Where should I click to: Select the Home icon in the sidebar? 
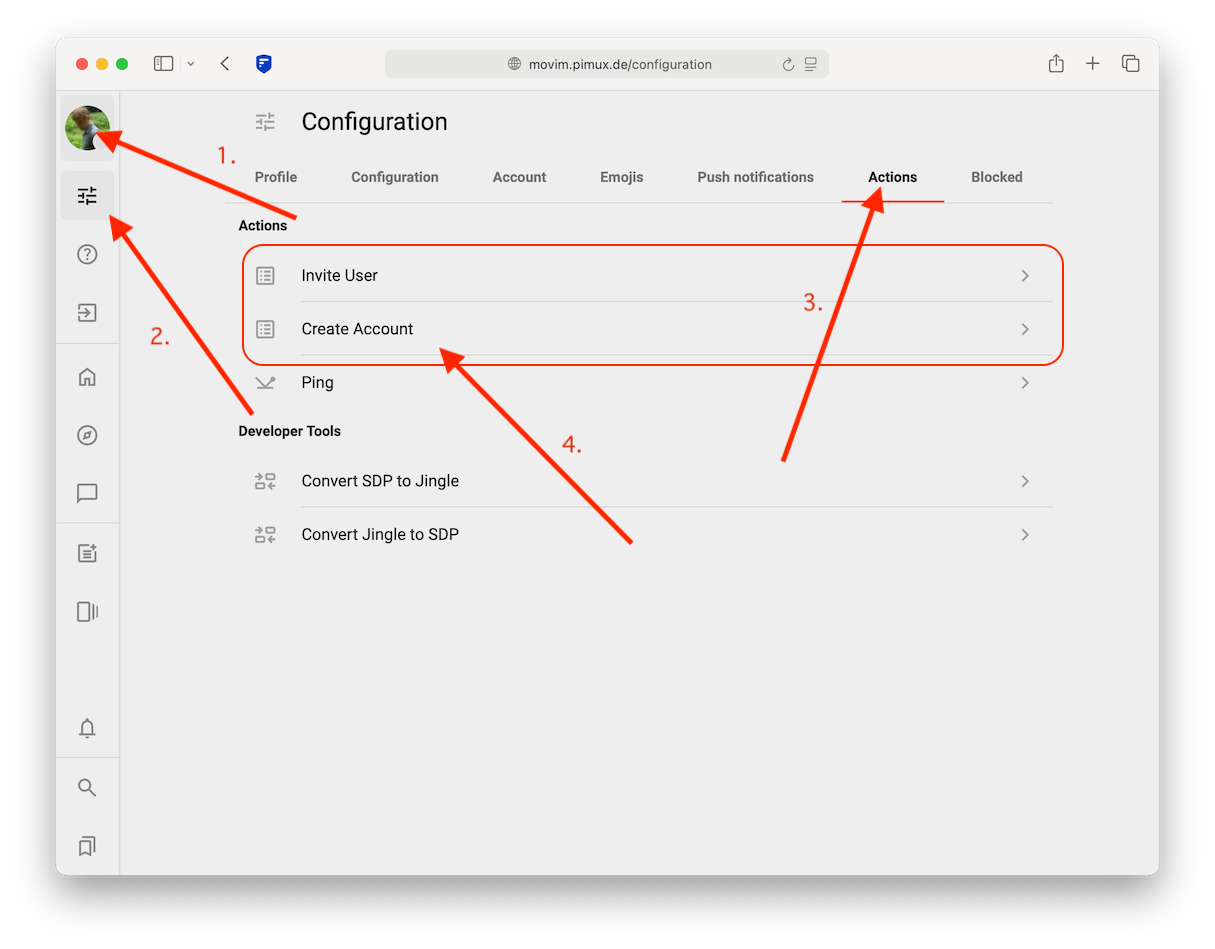pos(87,376)
